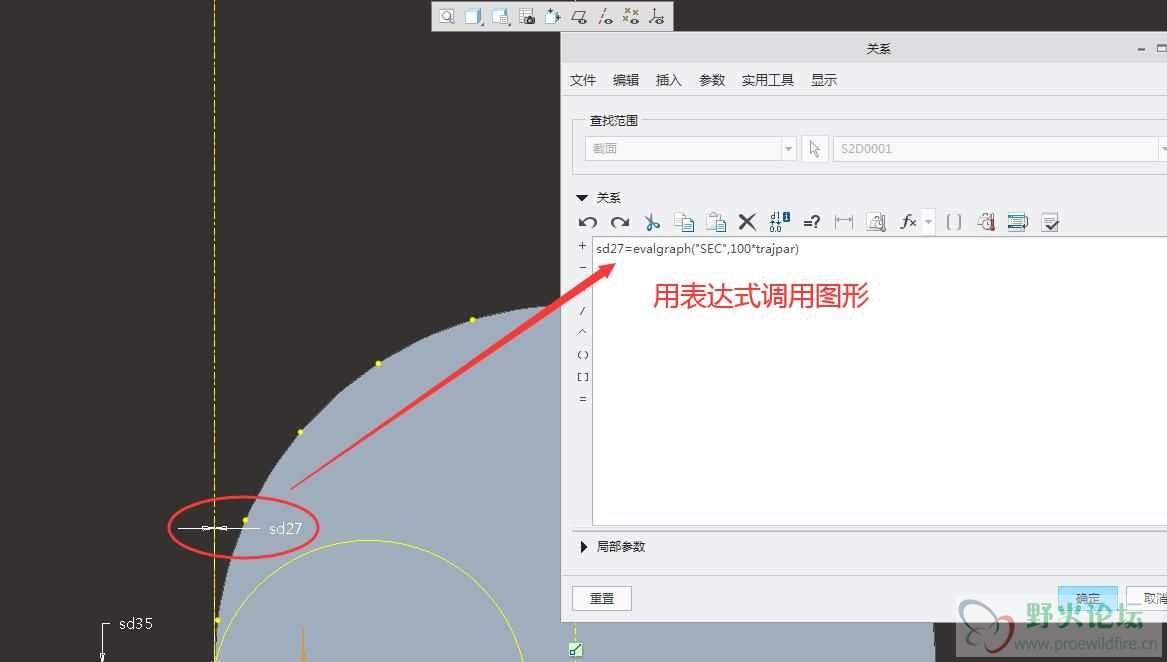The width and height of the screenshot is (1167, 662).
Task: Copy the selected relation text
Action: pyautogui.click(x=683, y=222)
